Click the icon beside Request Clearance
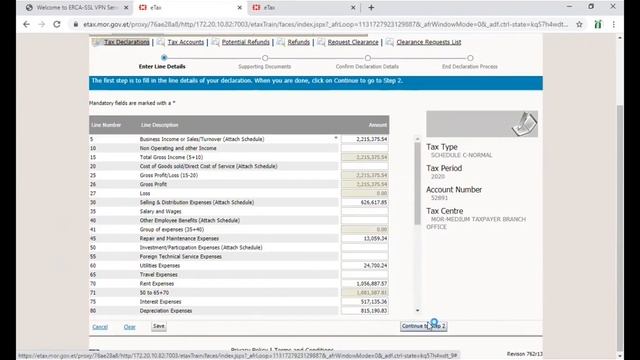 (x=321, y=42)
